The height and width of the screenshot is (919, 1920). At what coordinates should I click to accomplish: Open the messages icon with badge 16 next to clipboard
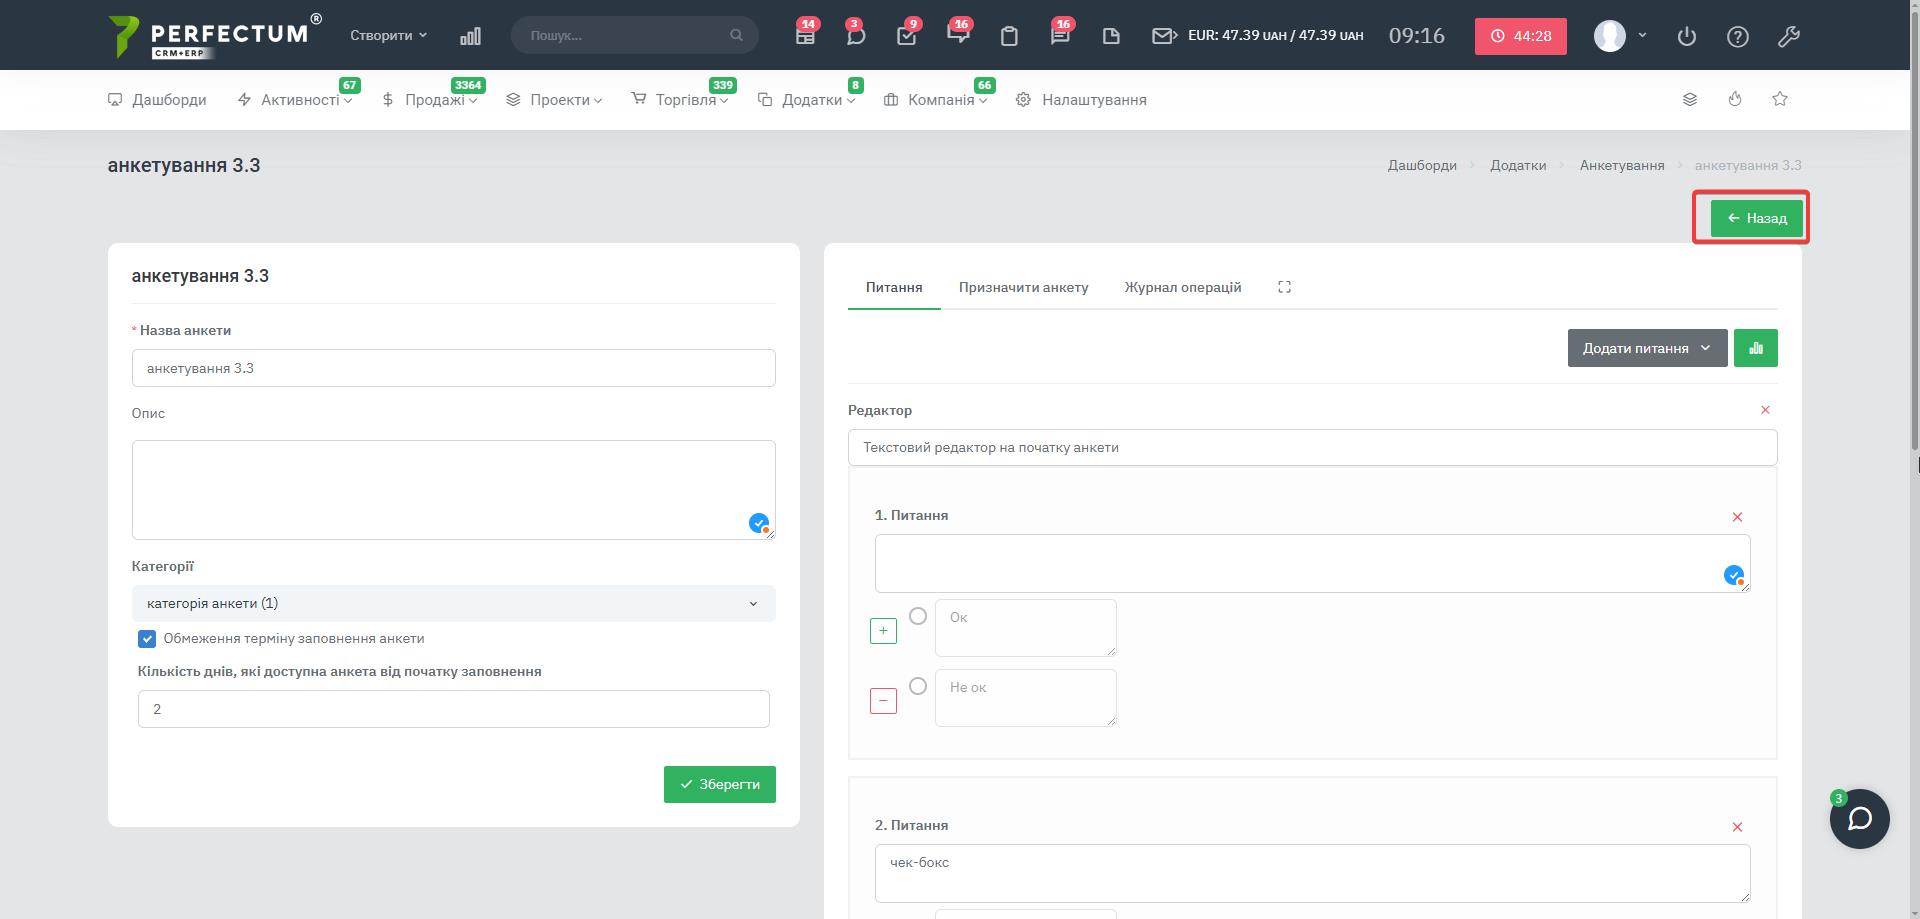tap(958, 36)
